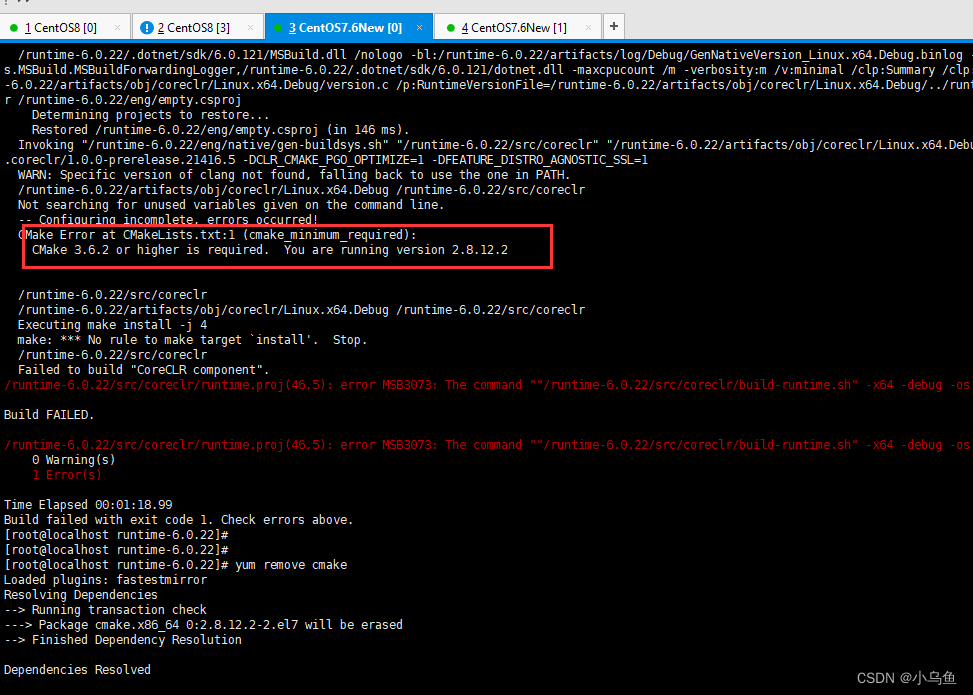973x695 pixels.
Task: Close the "4 CentOS7.6New [1]" tab
Action: pos(590,27)
